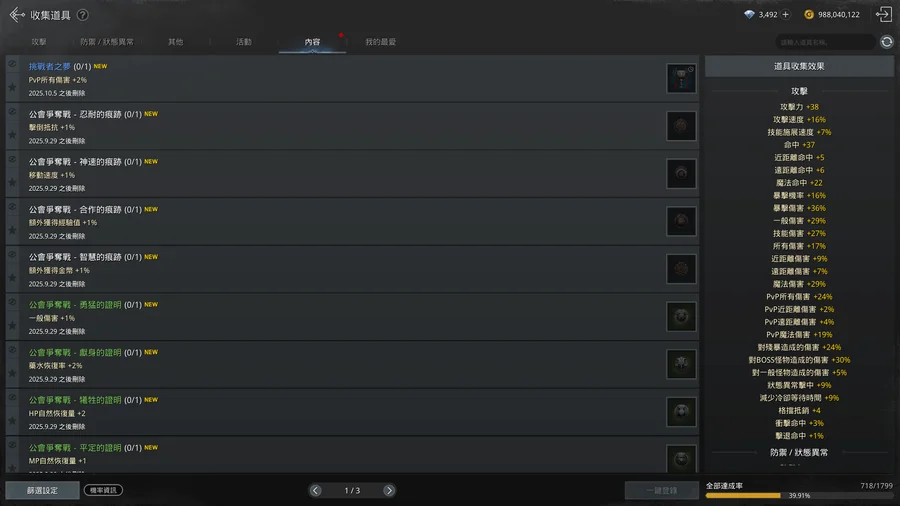
Task: Toggle the favorite star for 神速的痕跡
Action: [x=12, y=182]
